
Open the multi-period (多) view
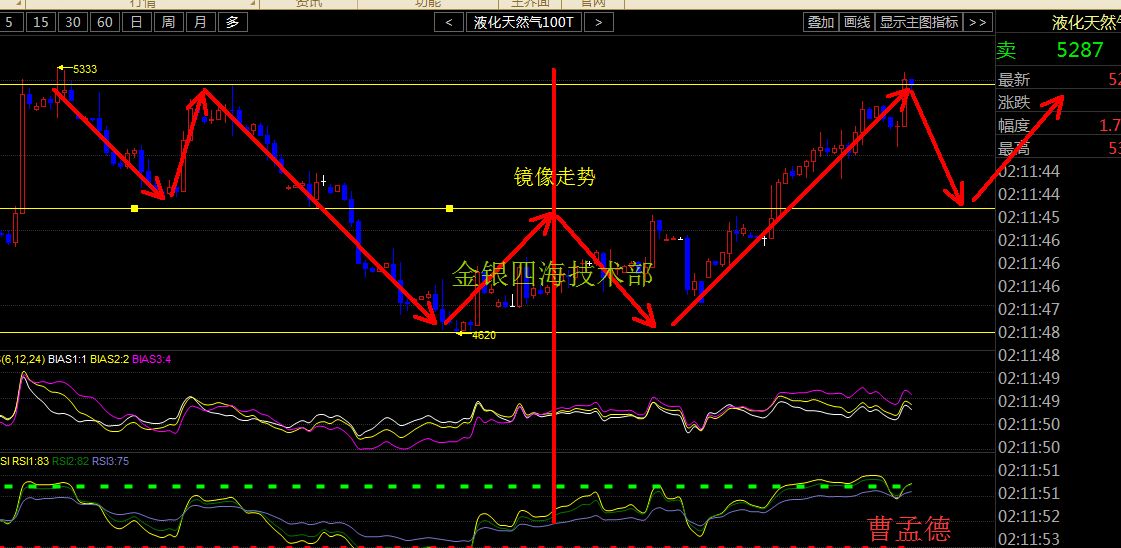click(x=233, y=22)
